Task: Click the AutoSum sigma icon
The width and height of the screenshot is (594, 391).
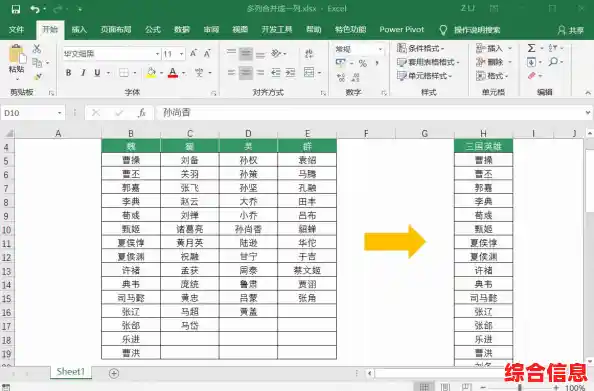Action: (531, 48)
